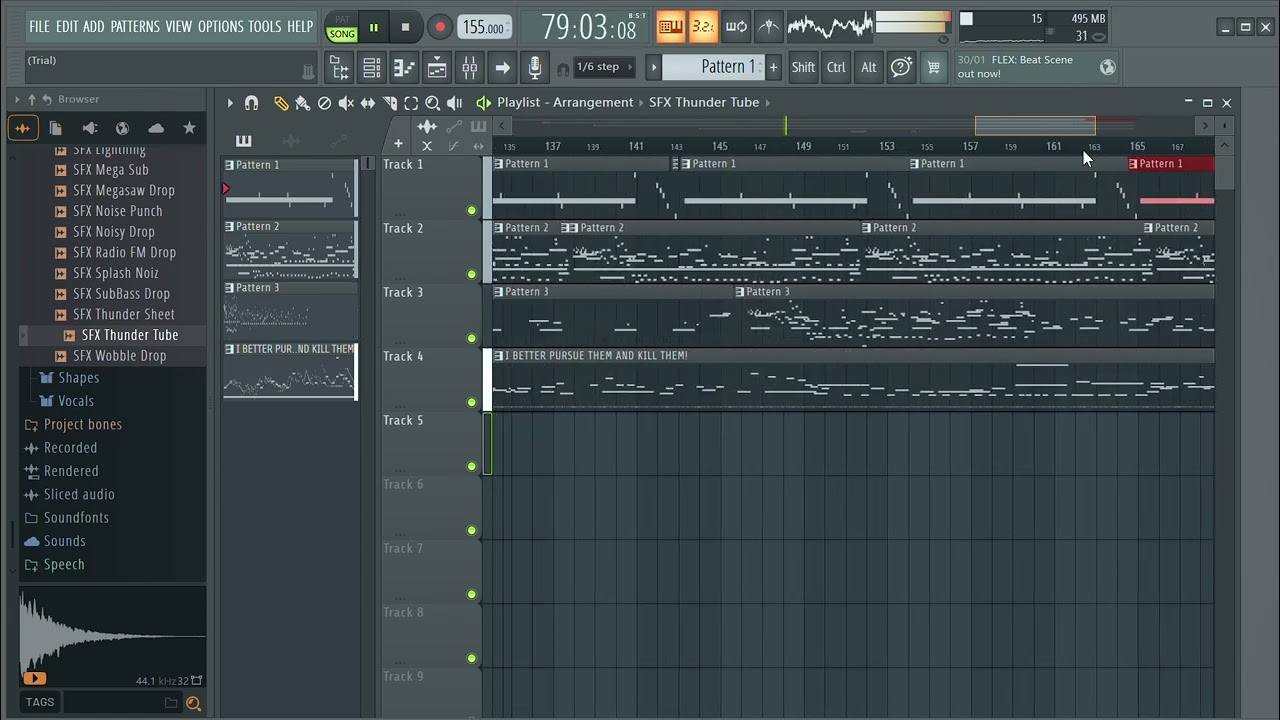Viewport: 1280px width, 720px height.
Task: Toggle the metronome
Action: (x=768, y=27)
